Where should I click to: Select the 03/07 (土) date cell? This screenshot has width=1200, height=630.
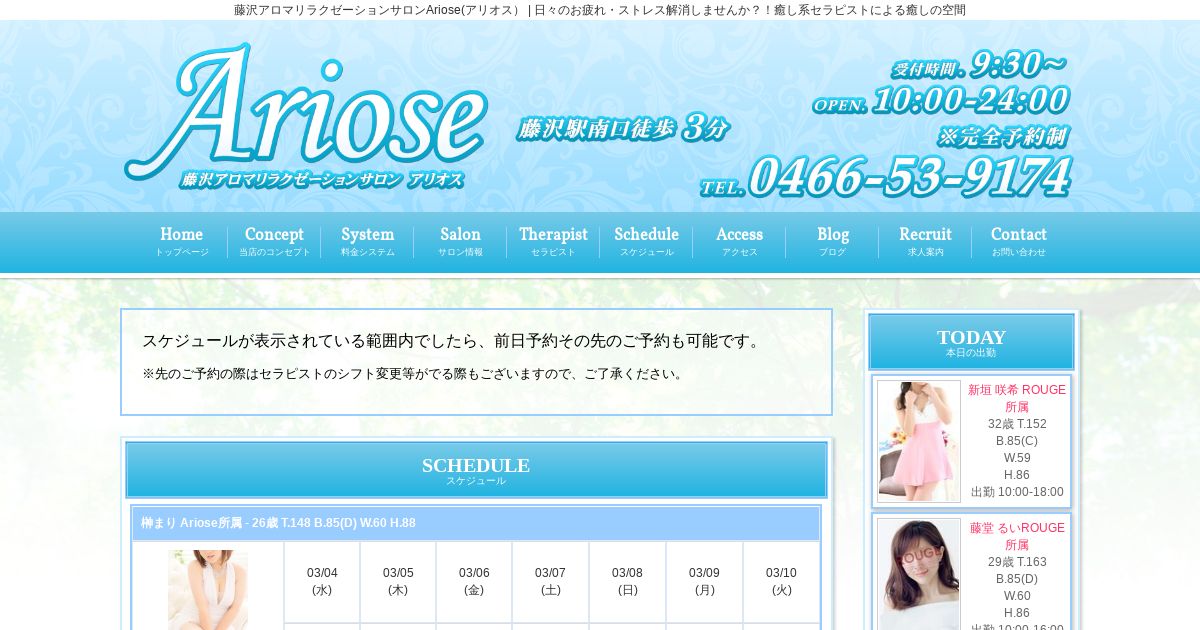[x=550, y=581]
